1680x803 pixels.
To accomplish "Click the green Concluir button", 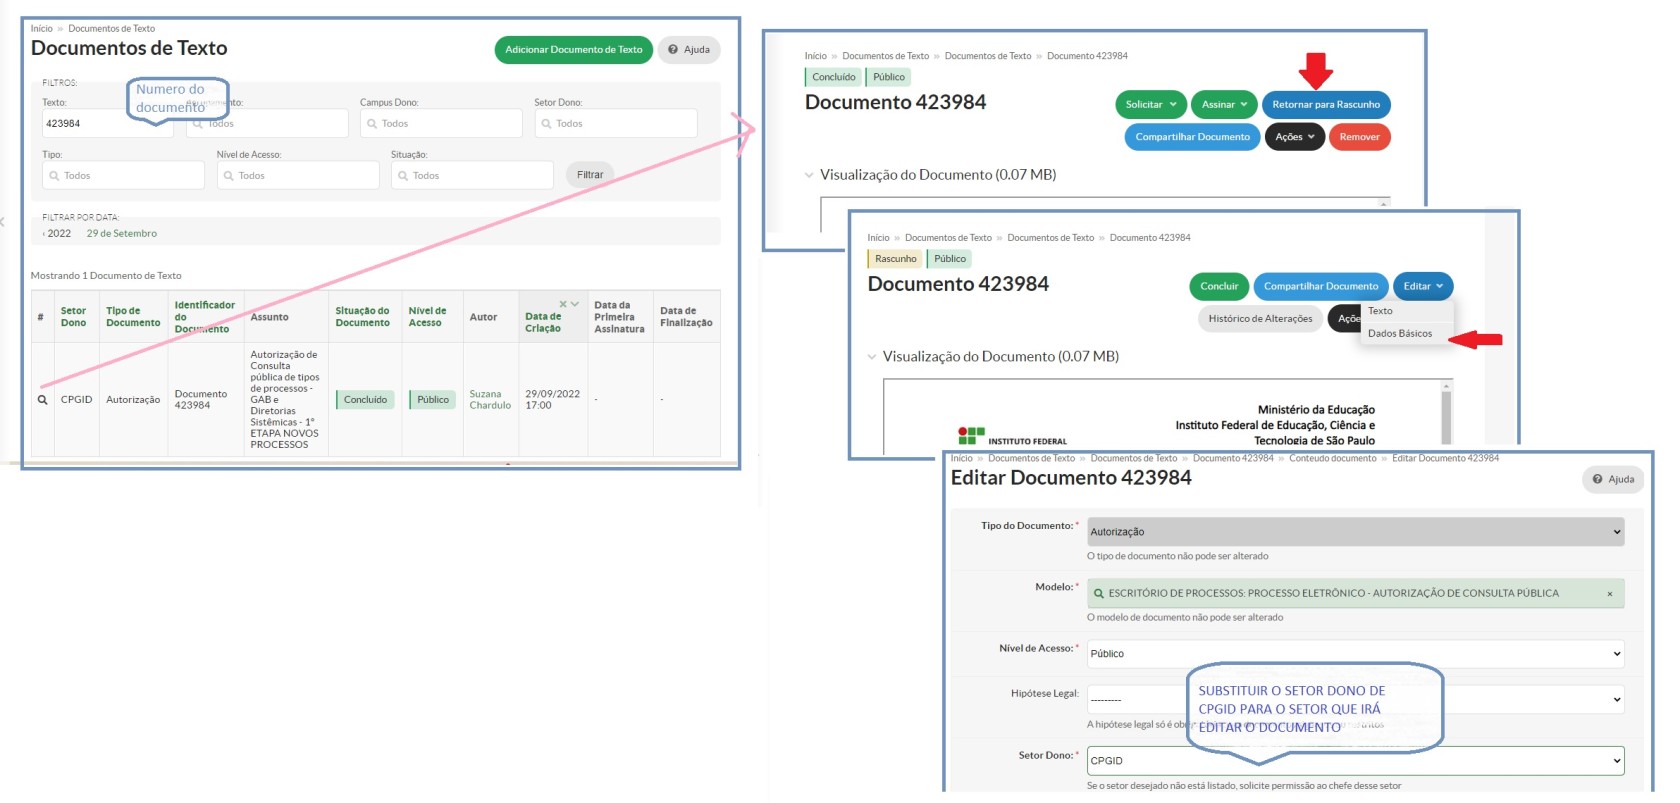I will click(1219, 287).
